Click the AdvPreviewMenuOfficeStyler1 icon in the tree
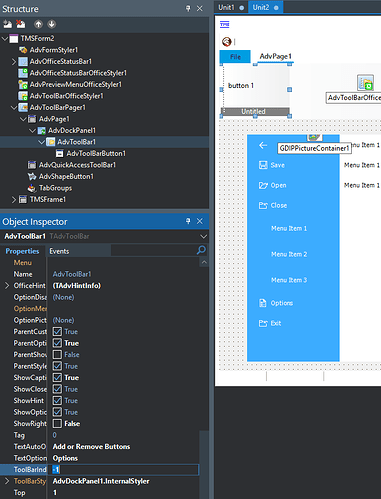 pyautogui.click(x=23, y=84)
